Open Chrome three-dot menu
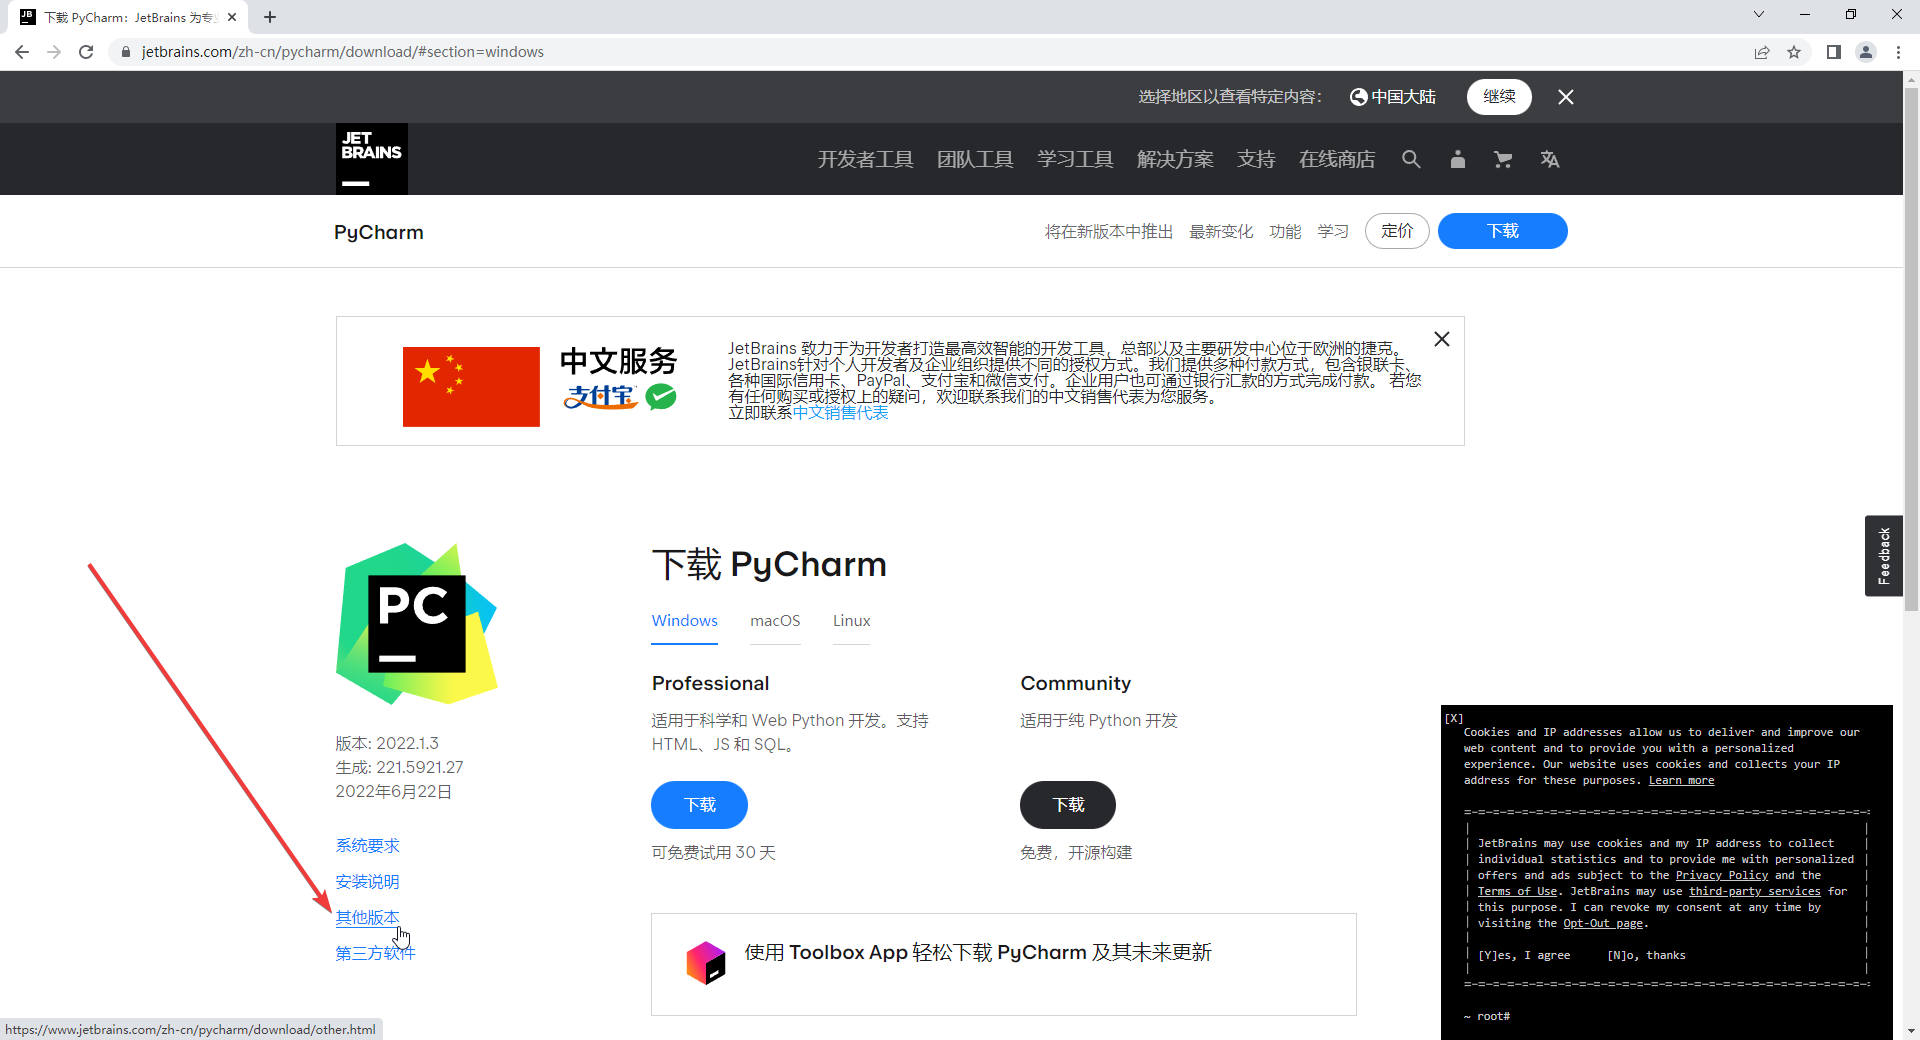The height and width of the screenshot is (1040, 1920). 1898,52
